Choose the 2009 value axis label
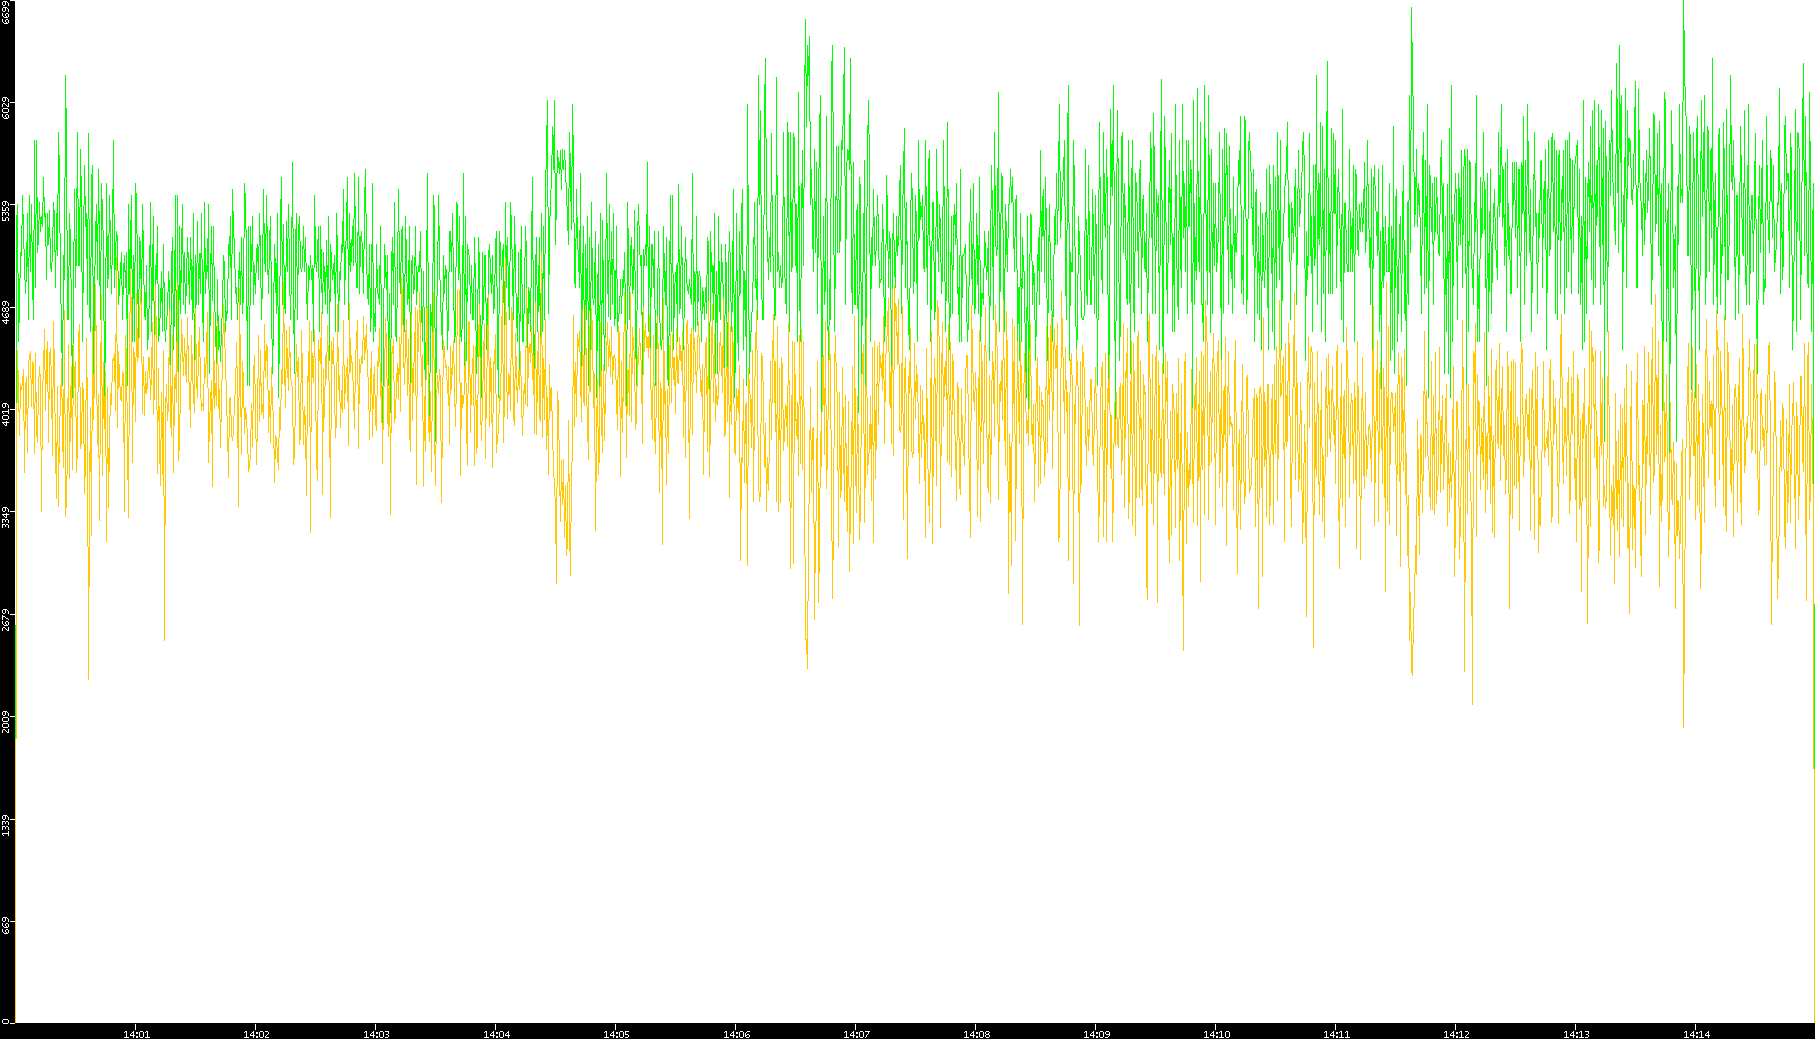Image resolution: width=1815 pixels, height=1039 pixels. (x=6, y=721)
